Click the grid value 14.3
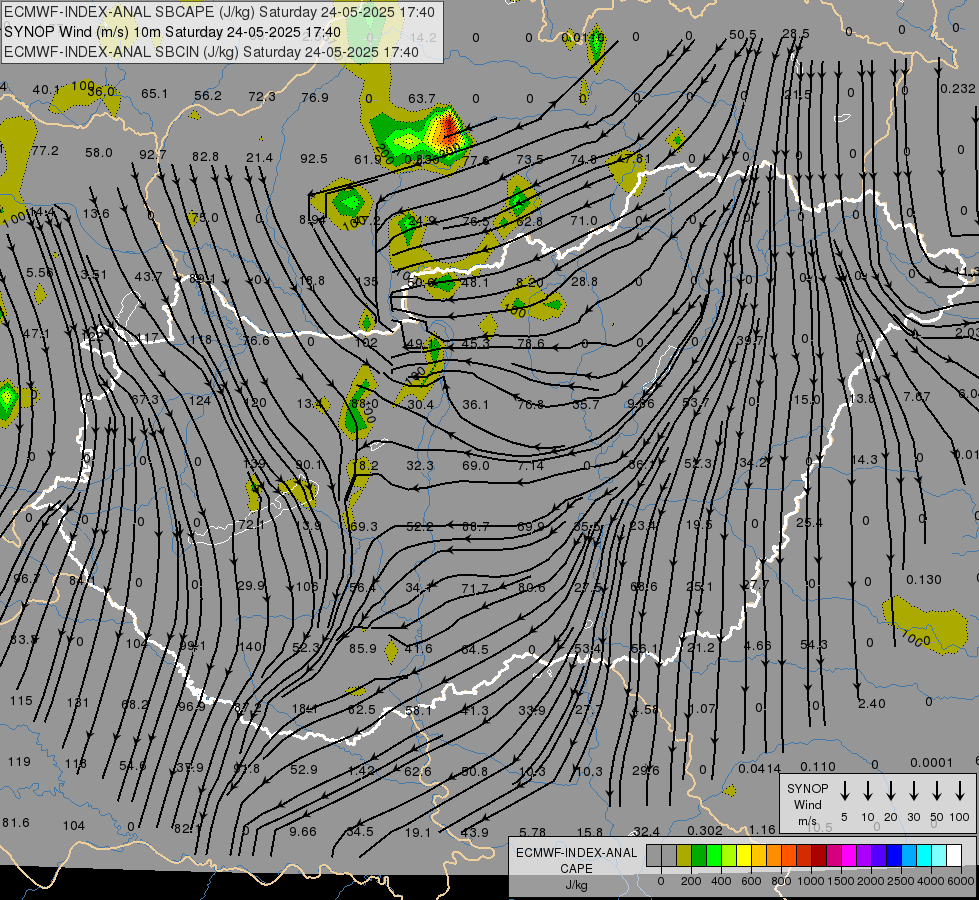Image resolution: width=979 pixels, height=900 pixels. click(x=864, y=460)
